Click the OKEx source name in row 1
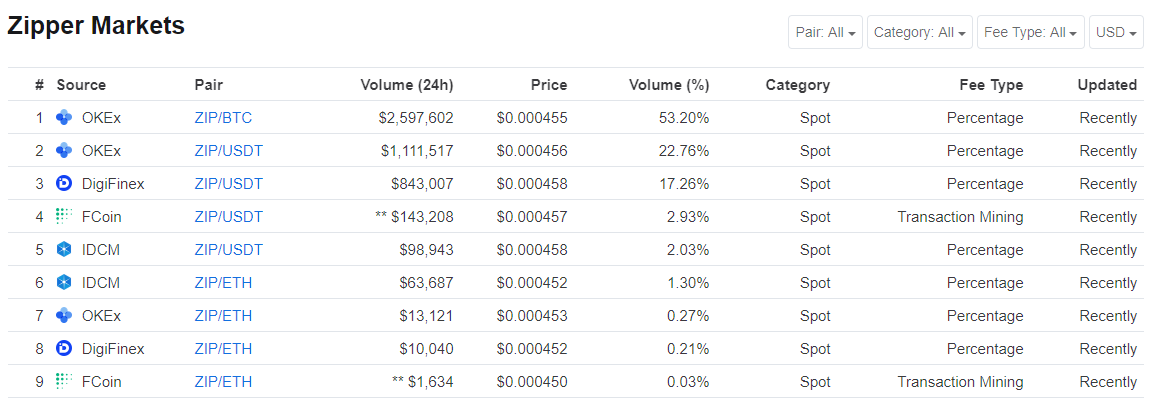Screen dimensions: 1166x406 [x=101, y=117]
